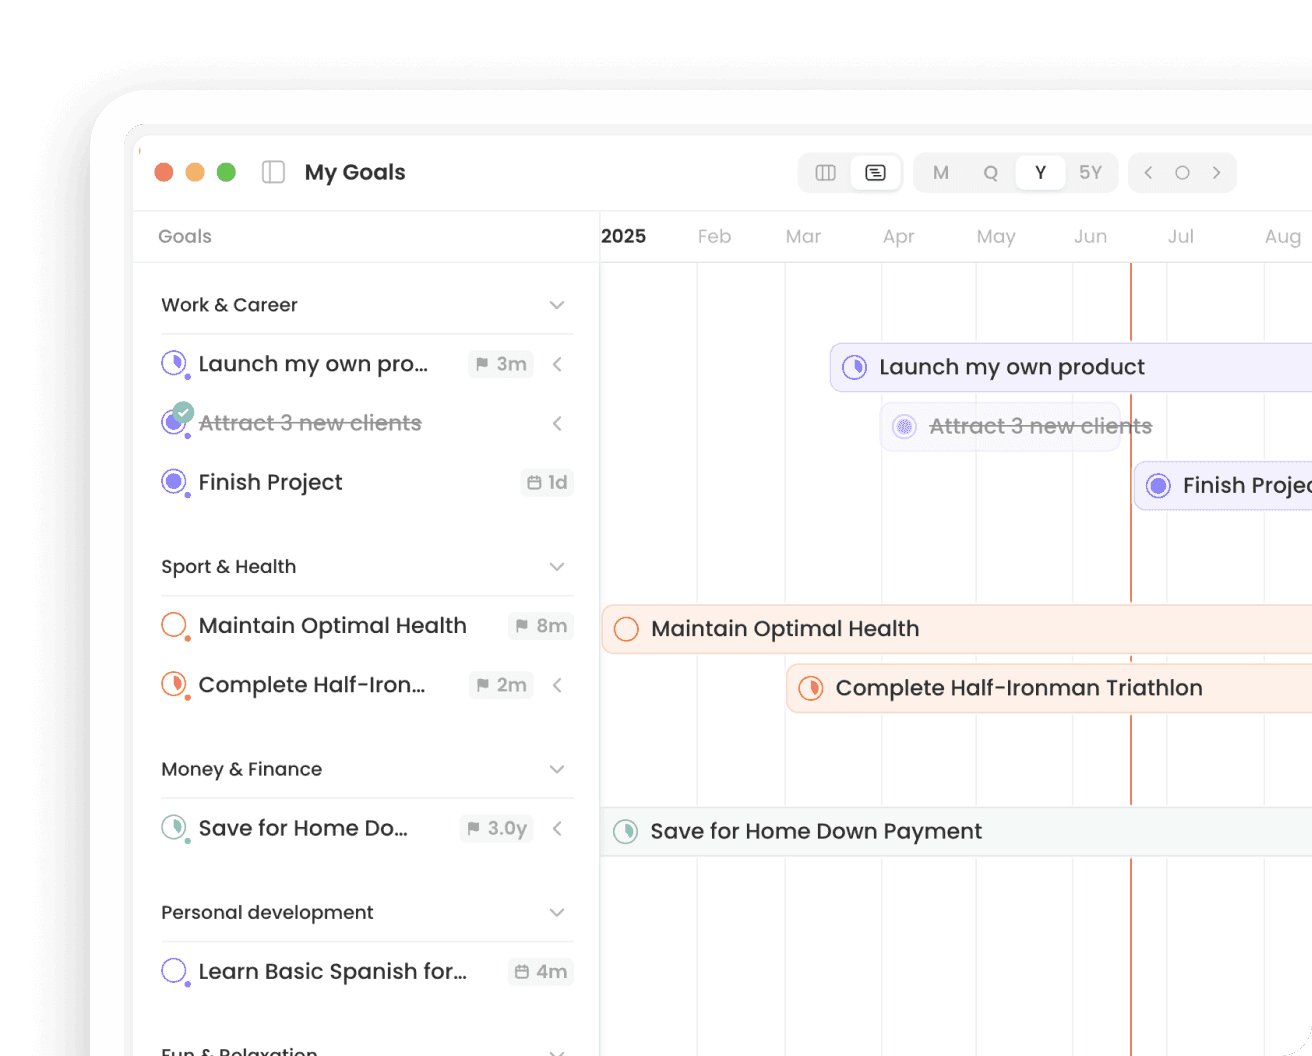Click the 3.0y flag badge on Save for Home

496,828
